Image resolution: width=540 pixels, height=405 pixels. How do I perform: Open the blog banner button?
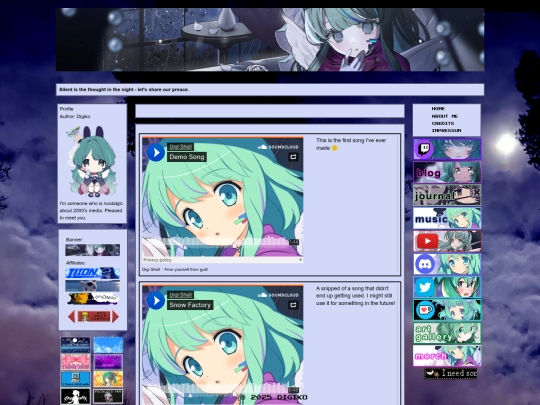[x=447, y=172]
